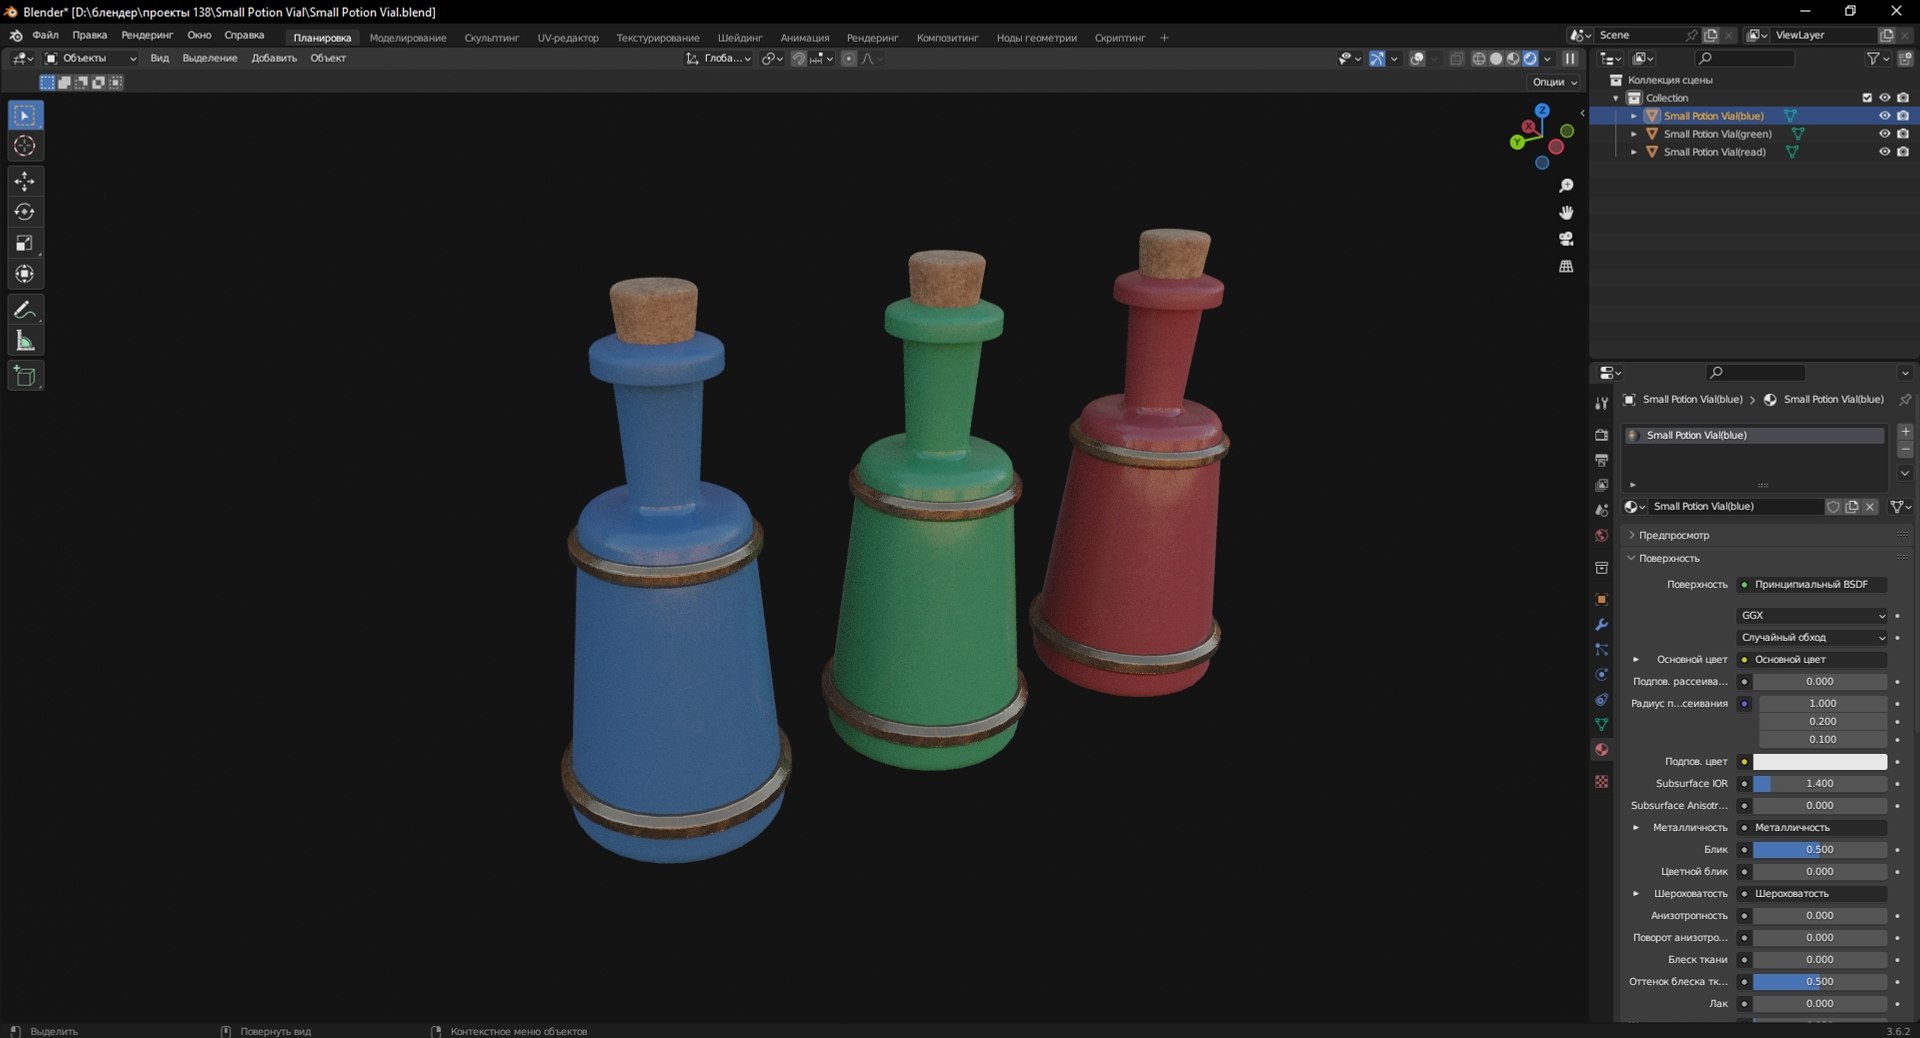The image size is (1920, 1038).
Task: Open the Случайный обход dropdown
Action: (1812, 637)
